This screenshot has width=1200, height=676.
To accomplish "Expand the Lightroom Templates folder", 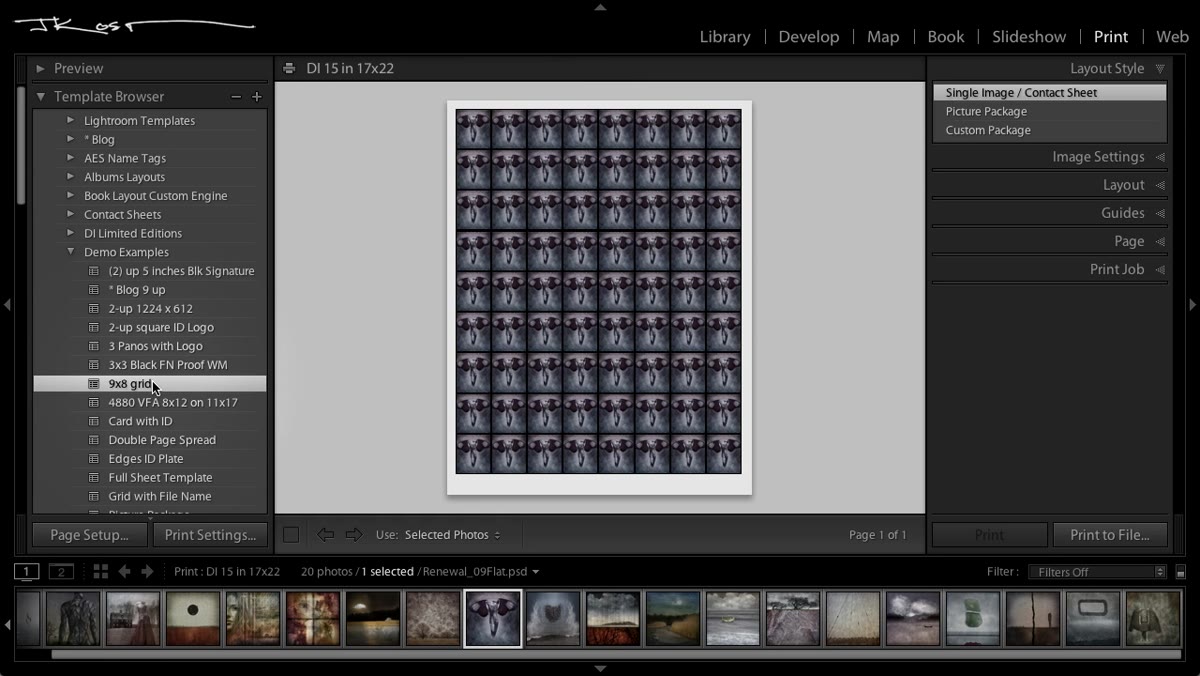I will coord(71,121).
